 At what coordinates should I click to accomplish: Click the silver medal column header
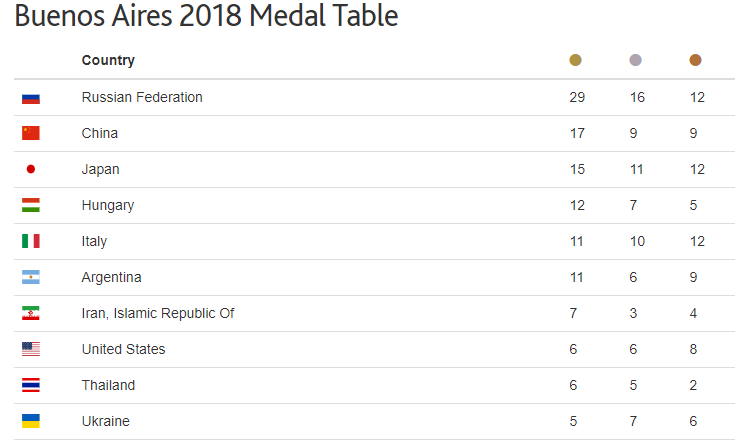click(635, 61)
